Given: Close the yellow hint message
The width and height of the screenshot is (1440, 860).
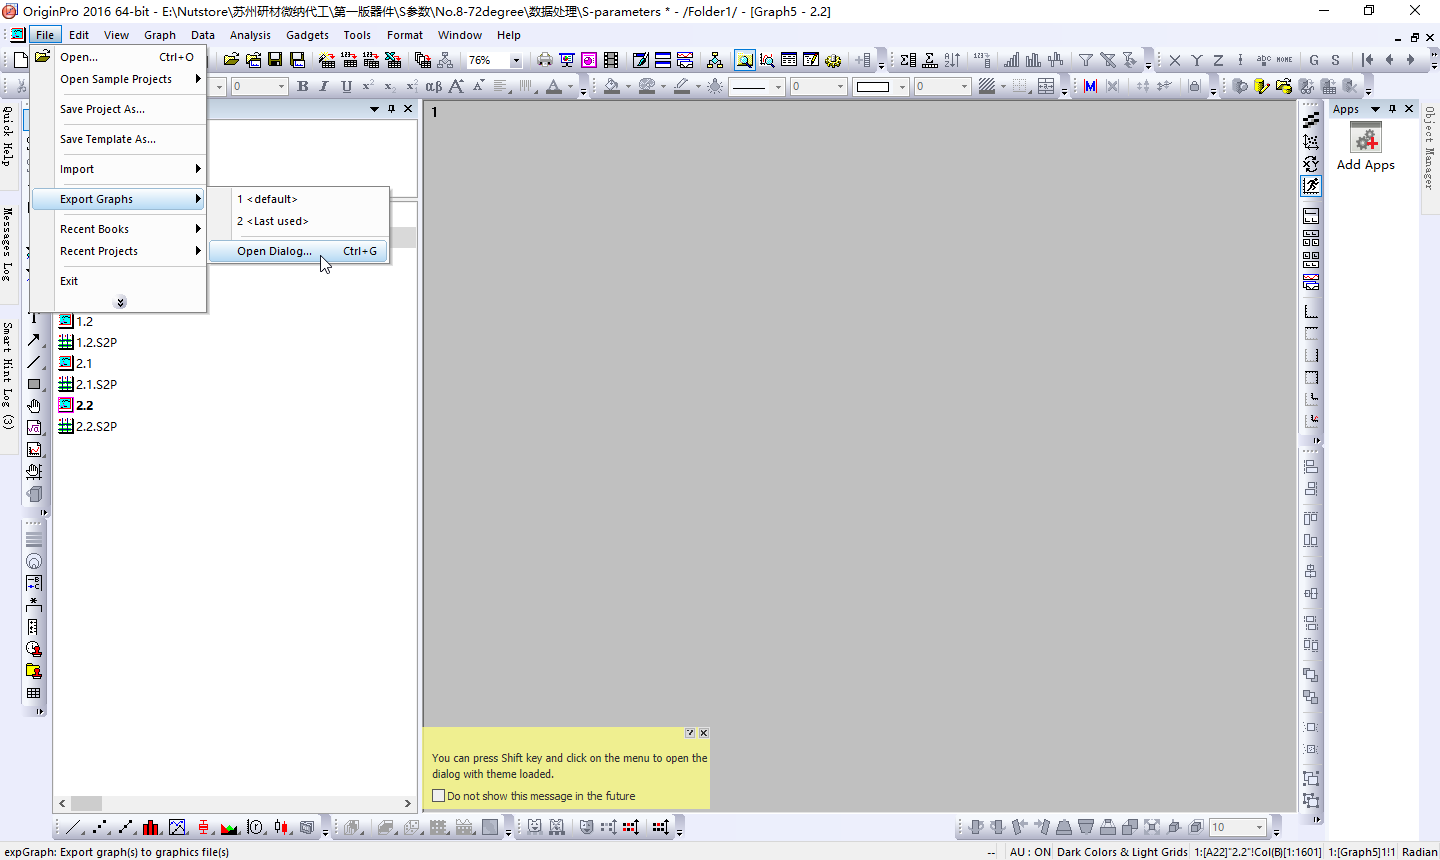Looking at the screenshot, I should (x=704, y=733).
